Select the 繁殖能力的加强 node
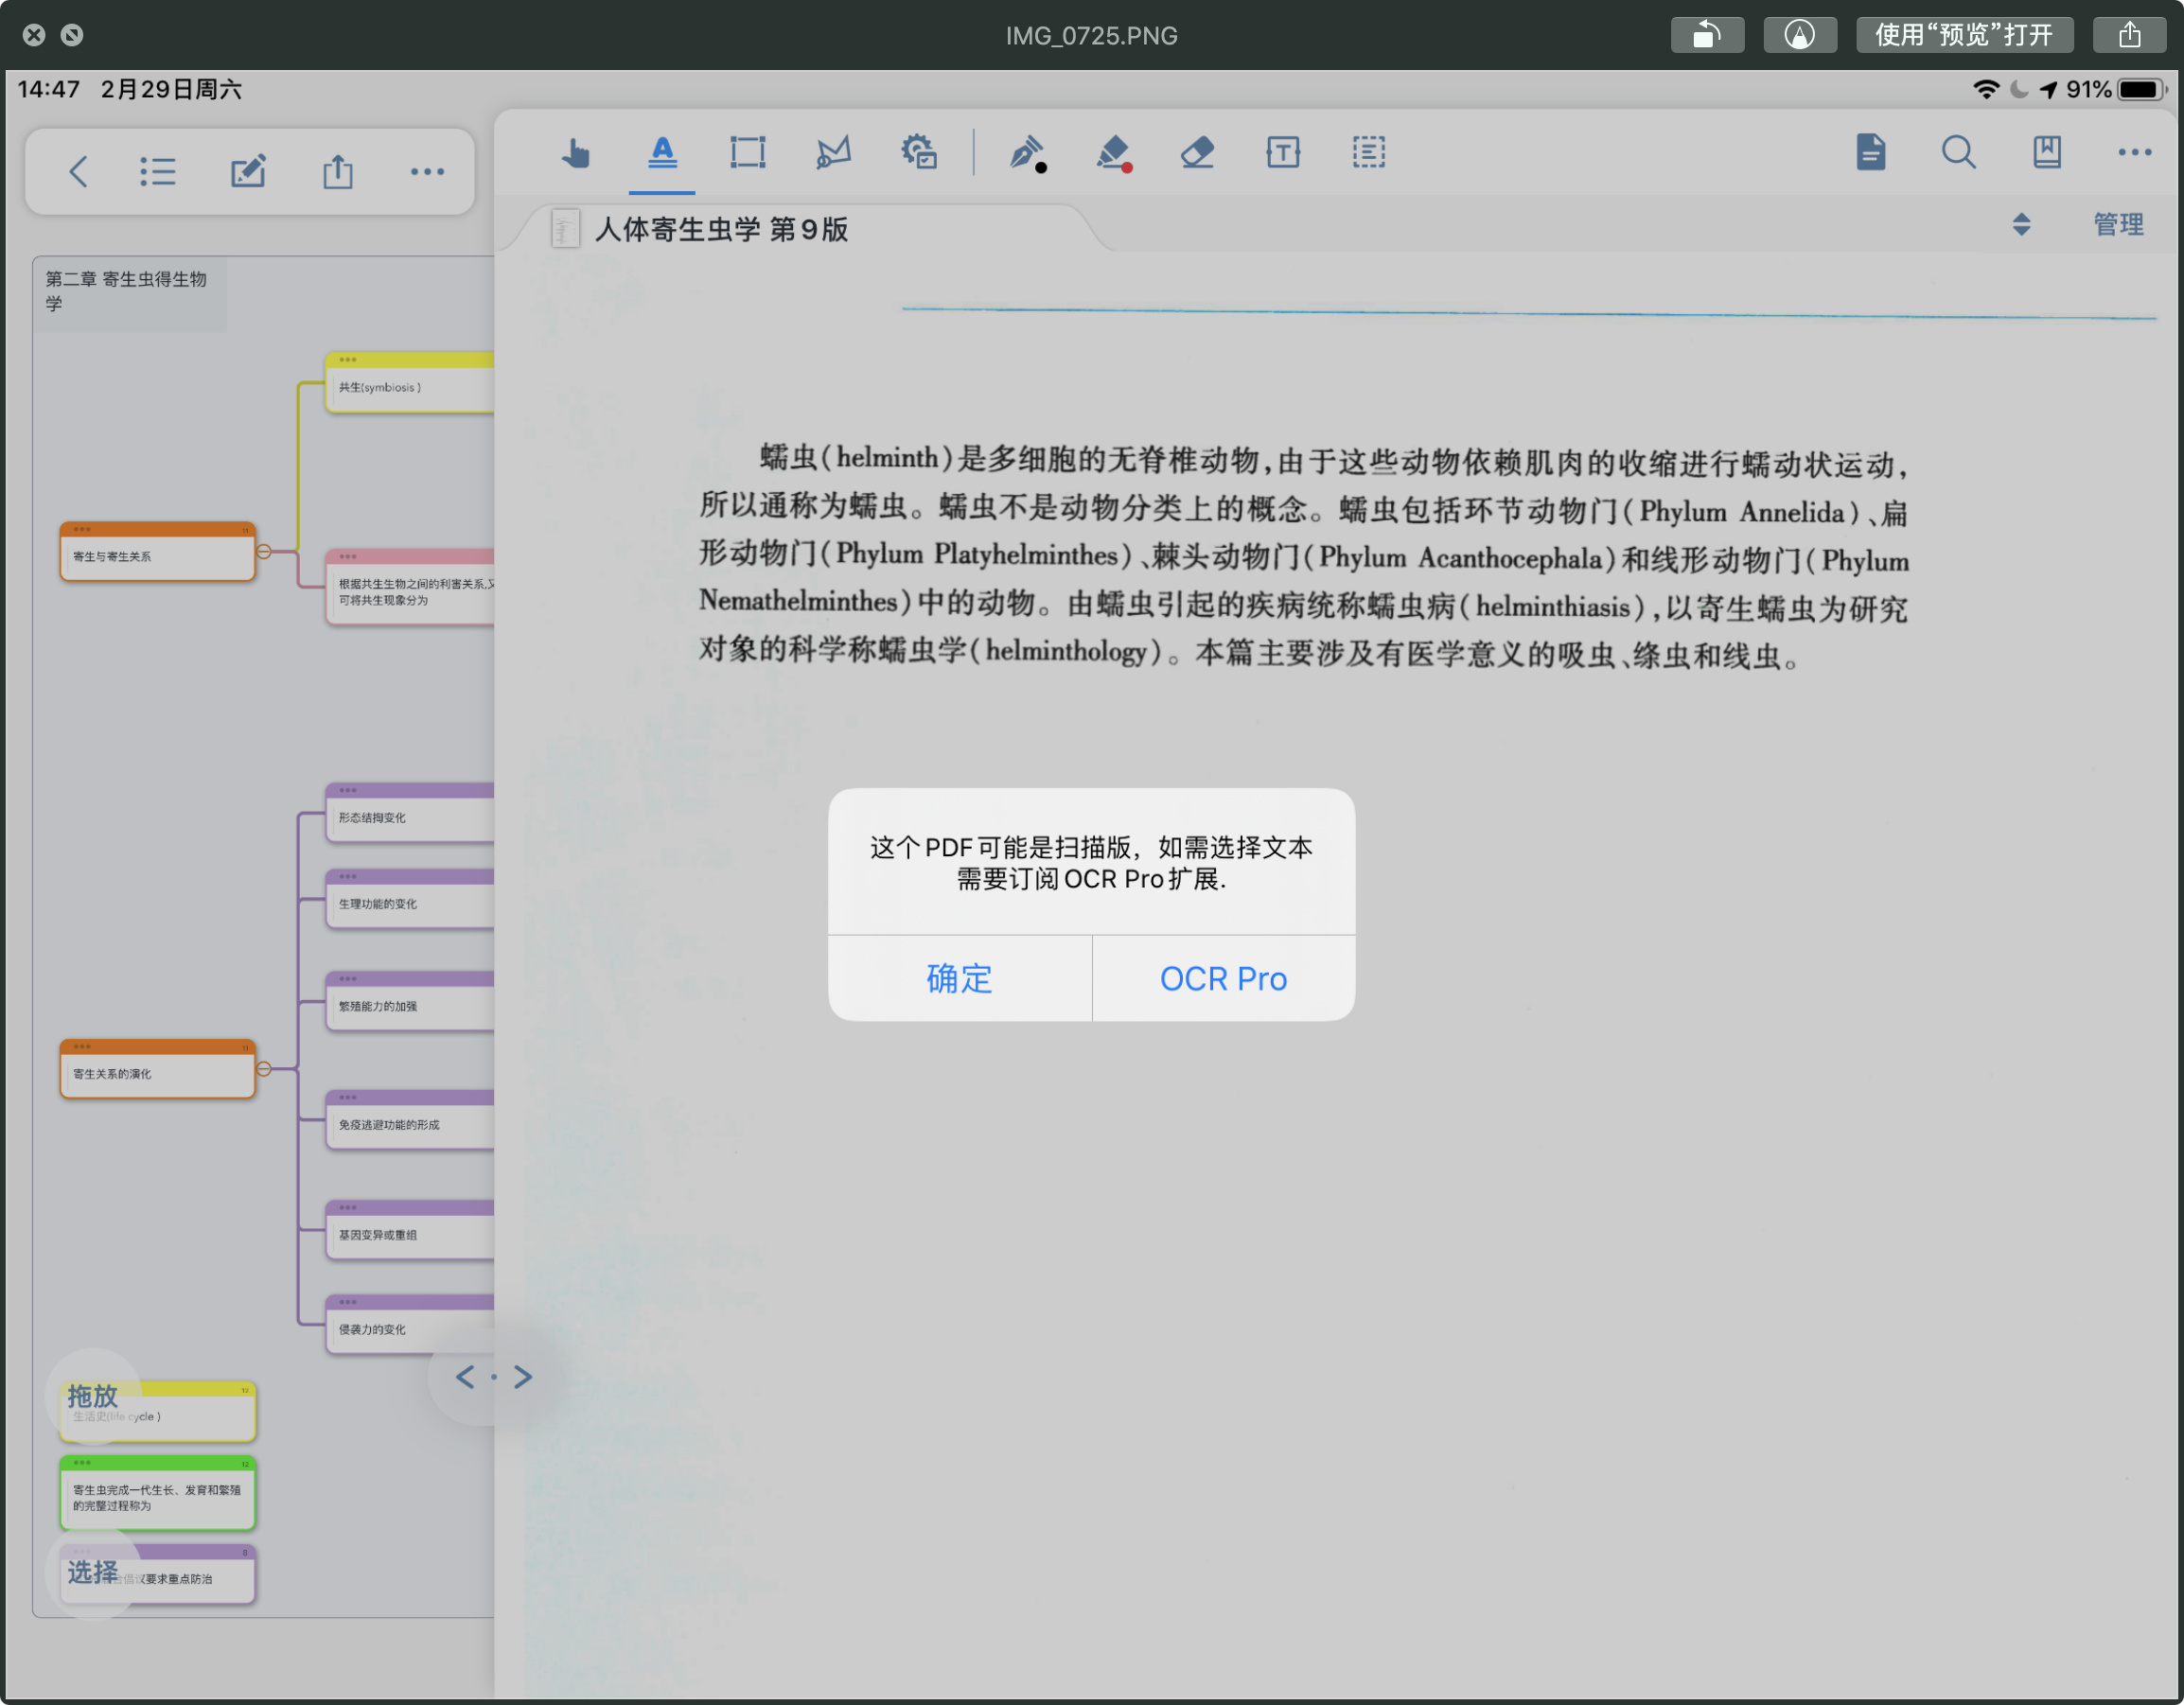Image resolution: width=2184 pixels, height=1705 pixels. tap(410, 1001)
